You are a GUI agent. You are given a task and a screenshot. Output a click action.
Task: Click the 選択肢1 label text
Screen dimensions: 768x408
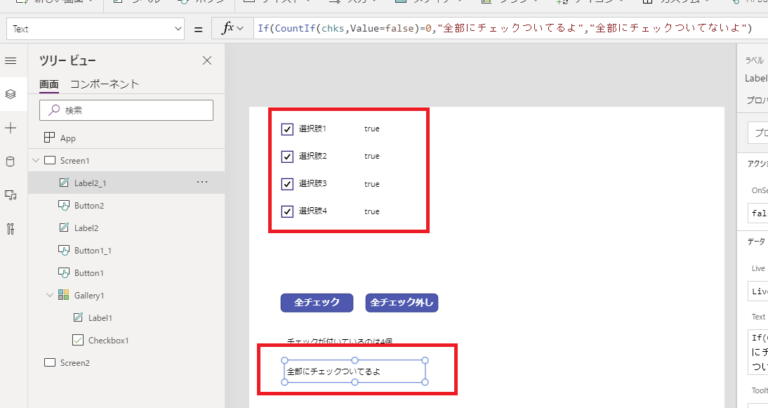pos(312,128)
